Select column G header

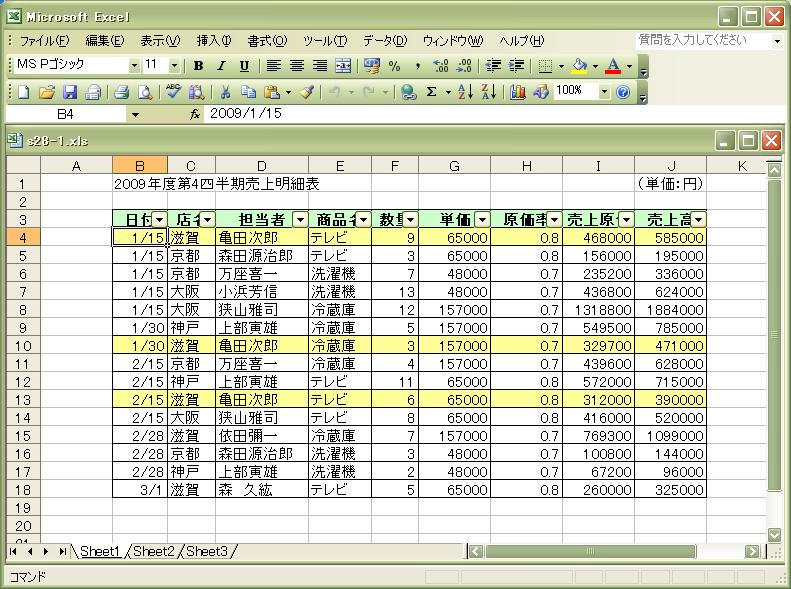coord(454,165)
